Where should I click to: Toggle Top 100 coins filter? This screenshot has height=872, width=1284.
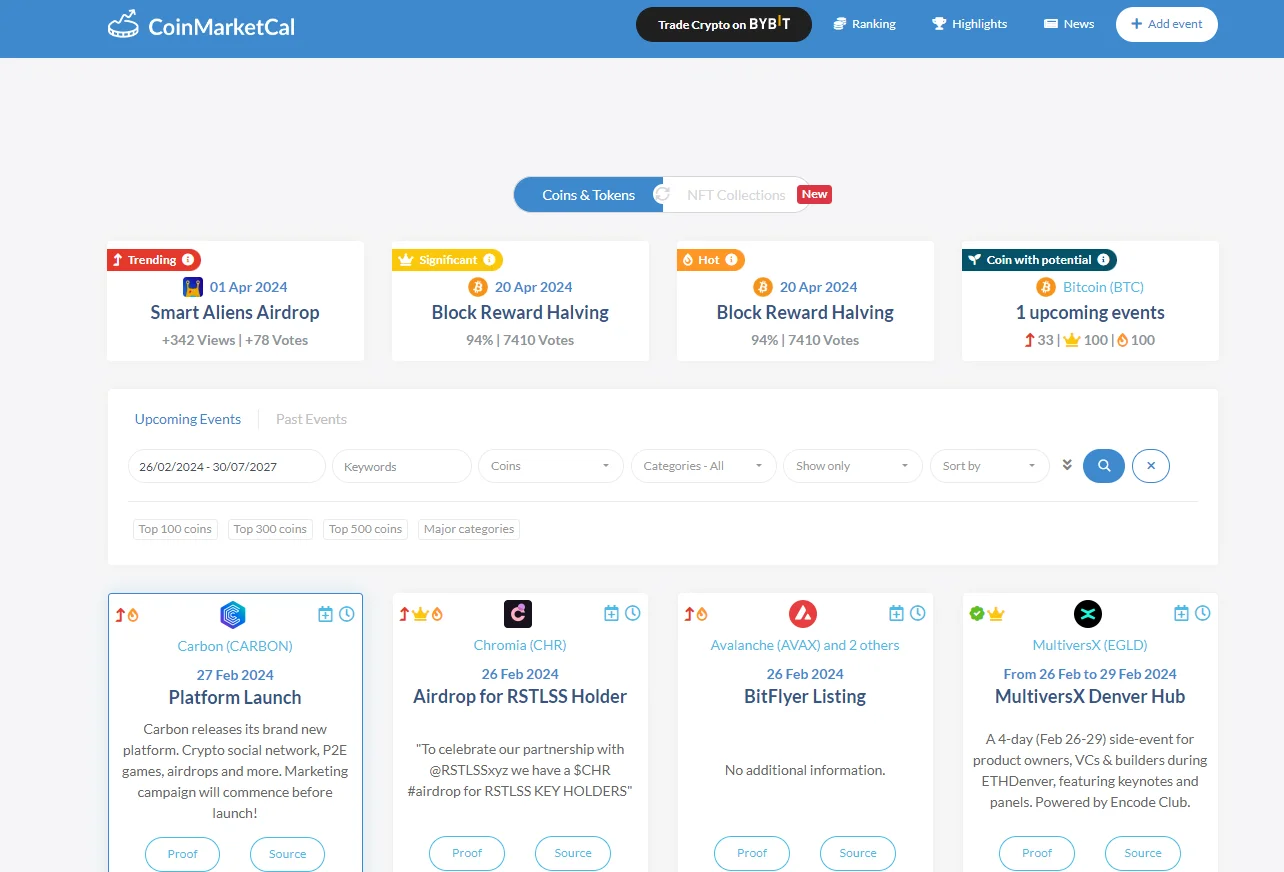coord(175,529)
